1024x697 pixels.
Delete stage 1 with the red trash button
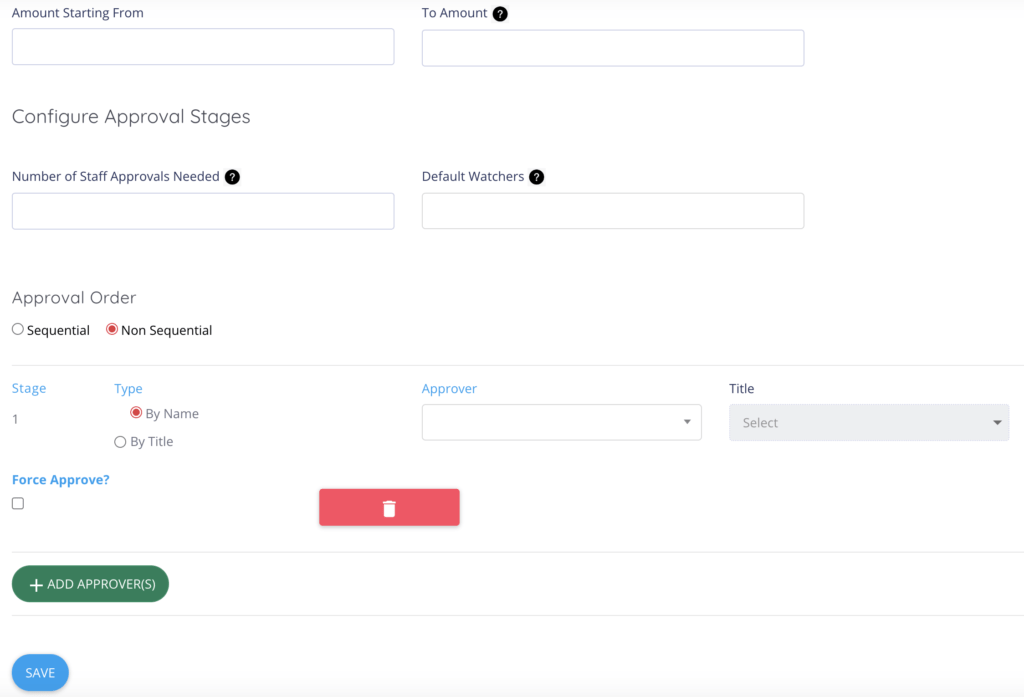click(x=389, y=508)
